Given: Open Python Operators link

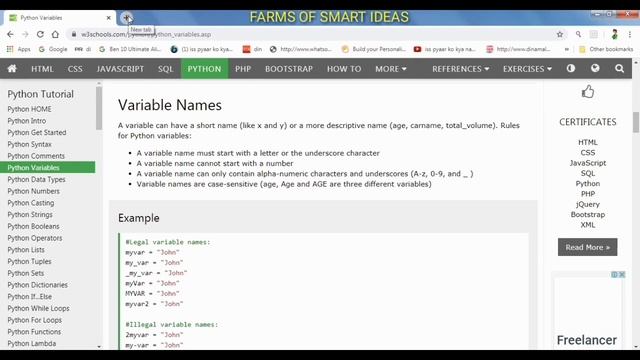Looking at the screenshot, I should point(35,238).
